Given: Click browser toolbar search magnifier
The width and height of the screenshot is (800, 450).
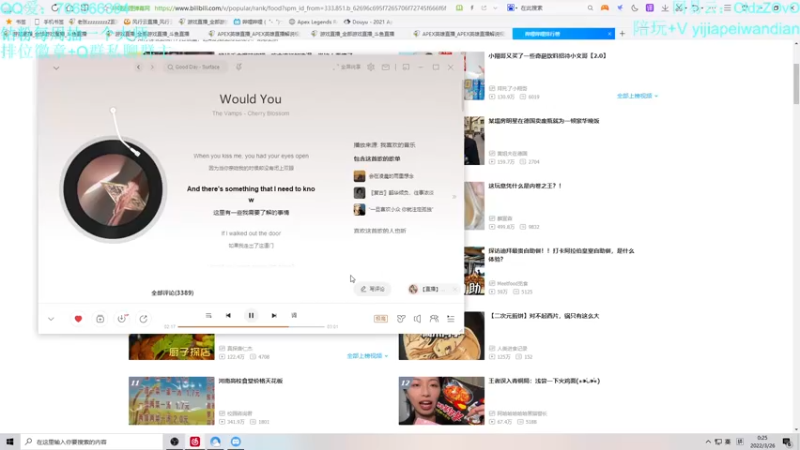Looking at the screenshot, I should (590, 8).
